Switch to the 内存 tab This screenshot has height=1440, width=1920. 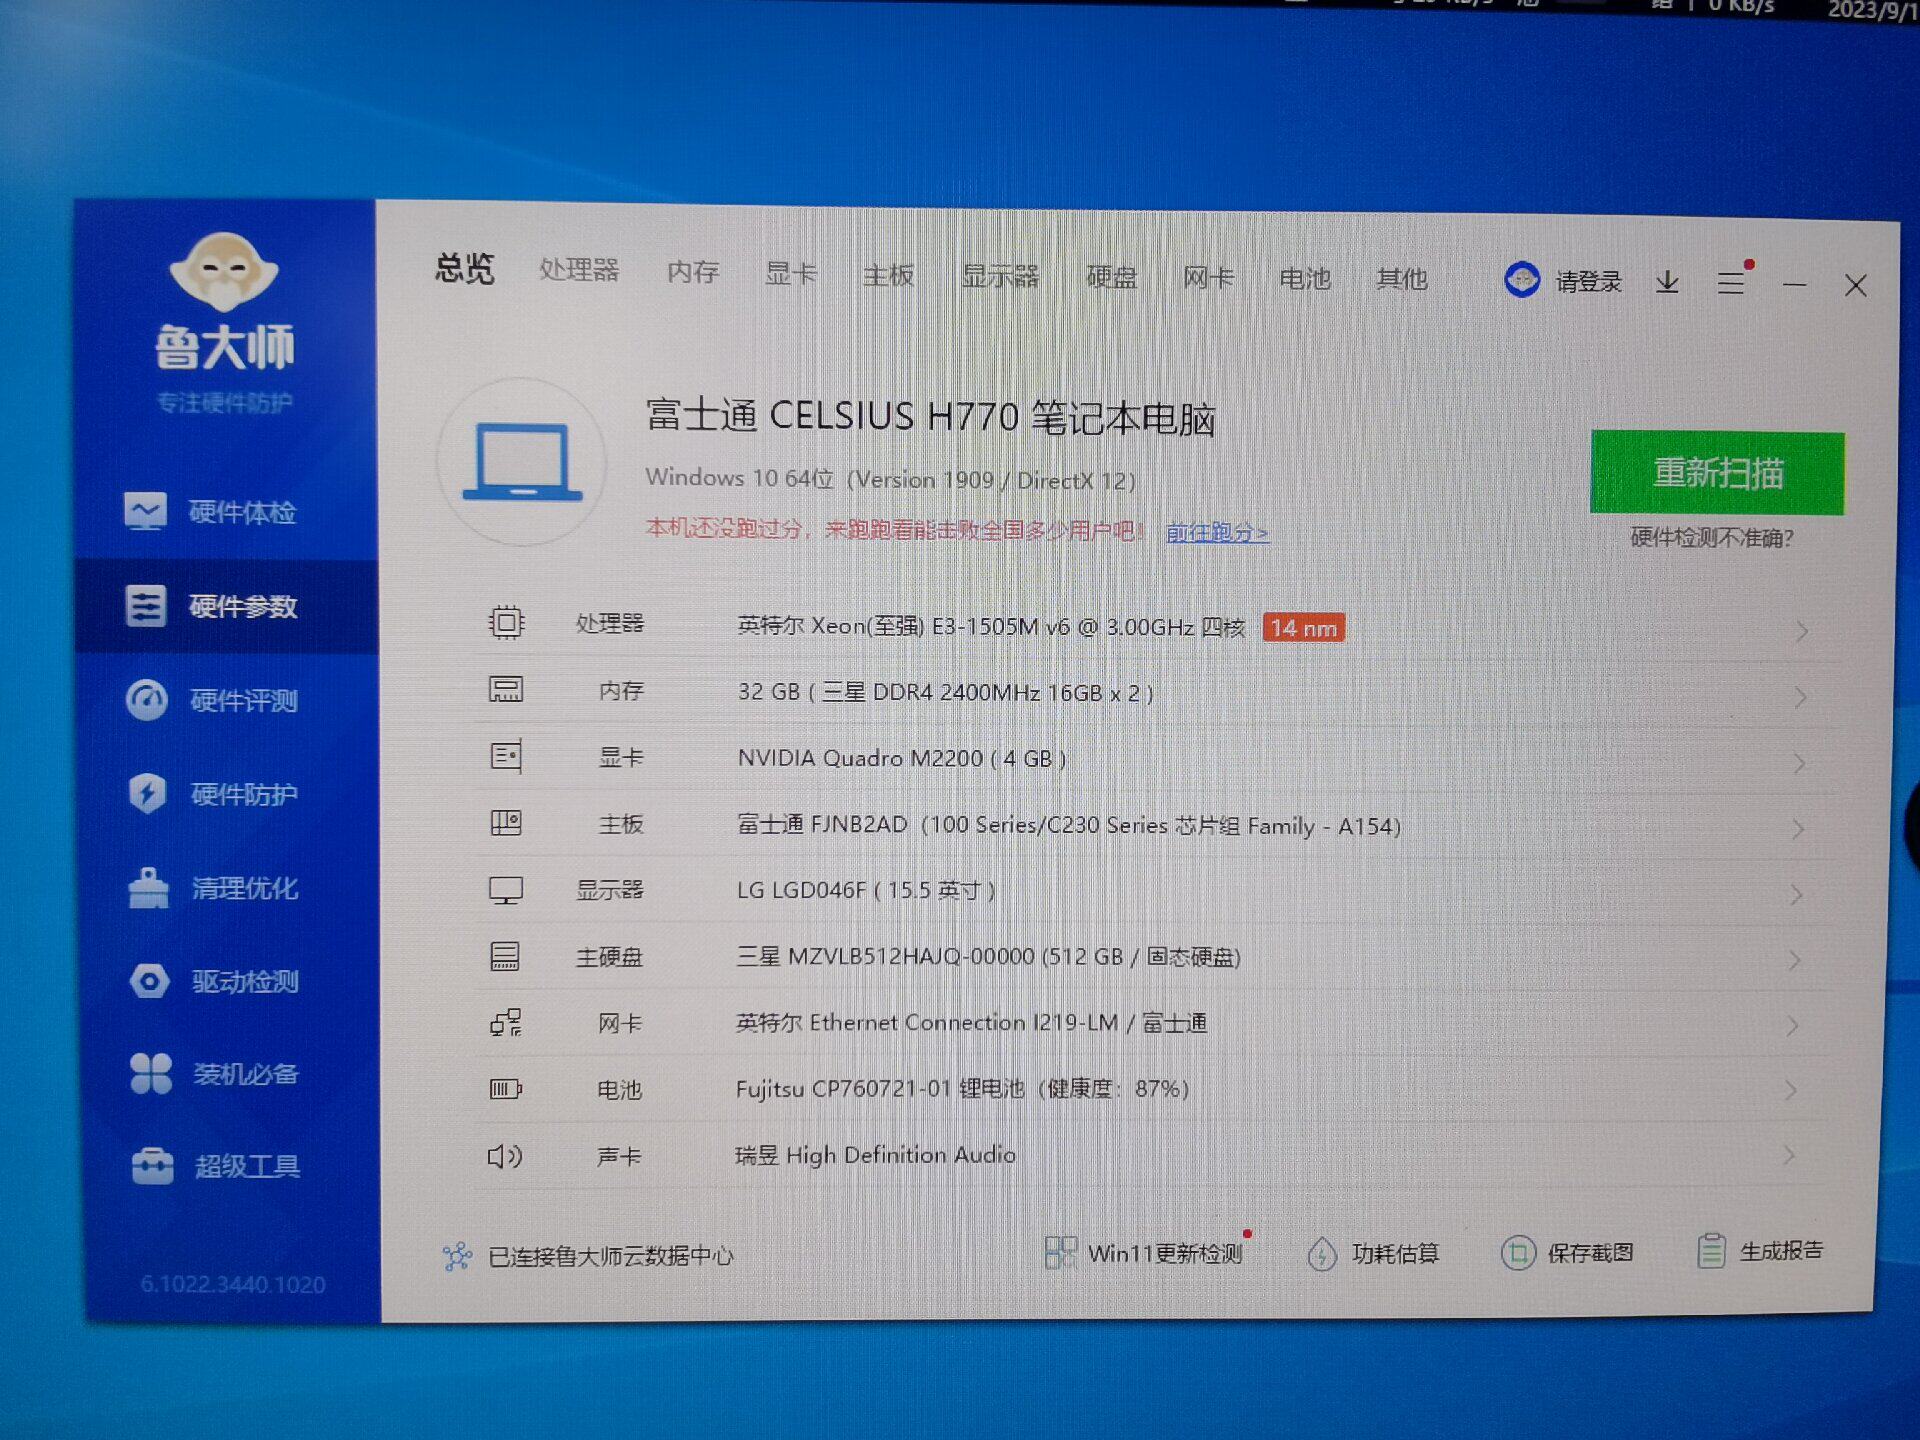click(x=693, y=272)
